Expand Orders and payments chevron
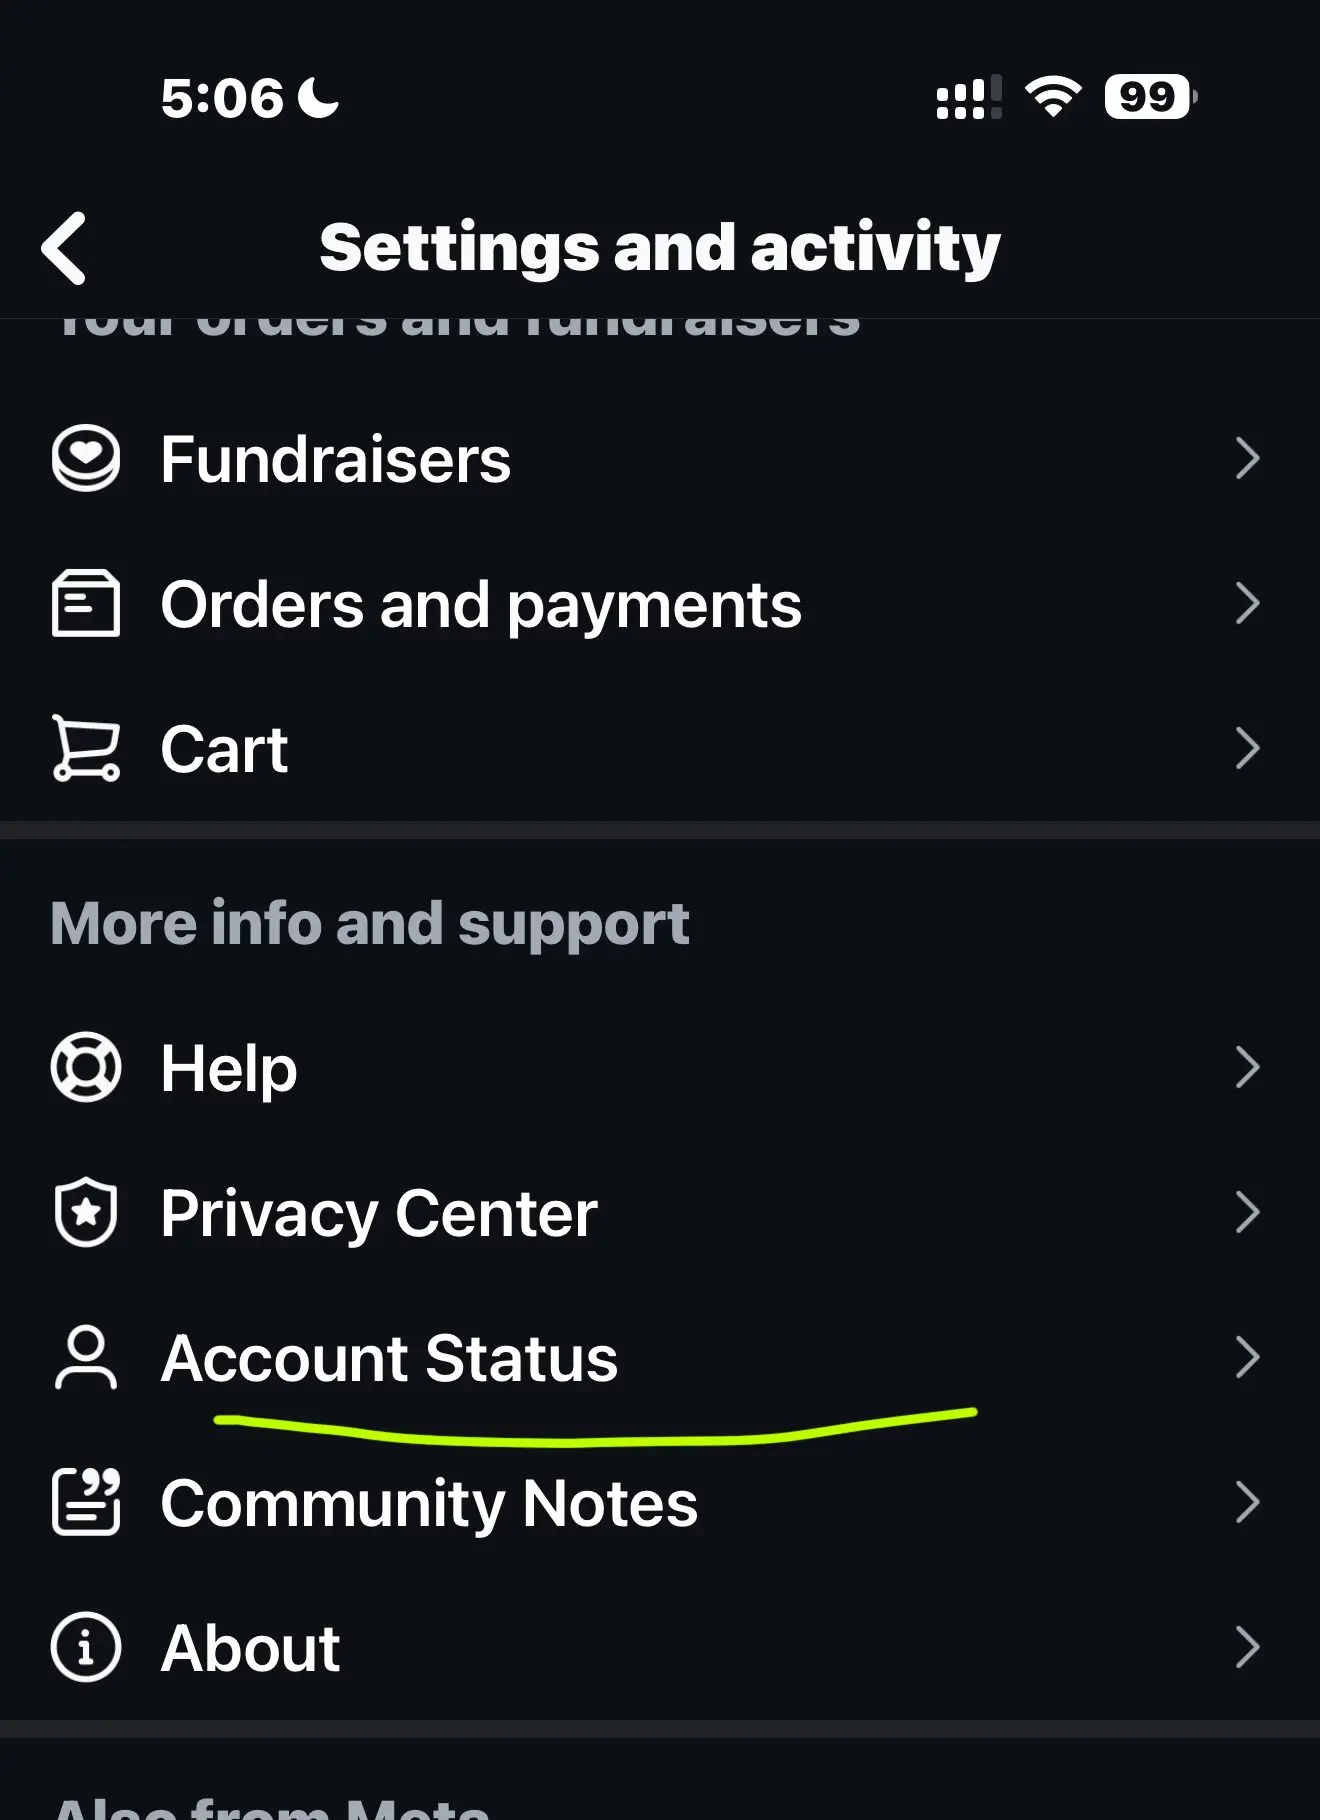The width and height of the screenshot is (1320, 1820). [1247, 603]
